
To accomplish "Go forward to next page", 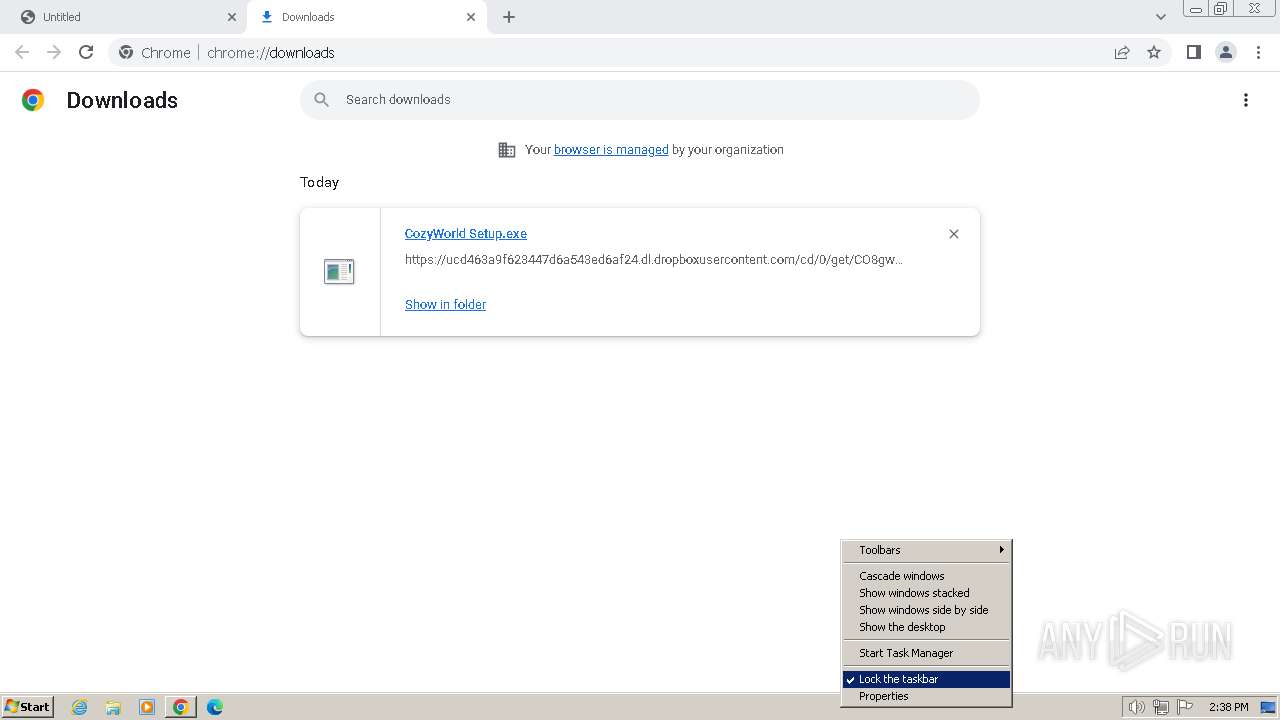I will coord(54,52).
